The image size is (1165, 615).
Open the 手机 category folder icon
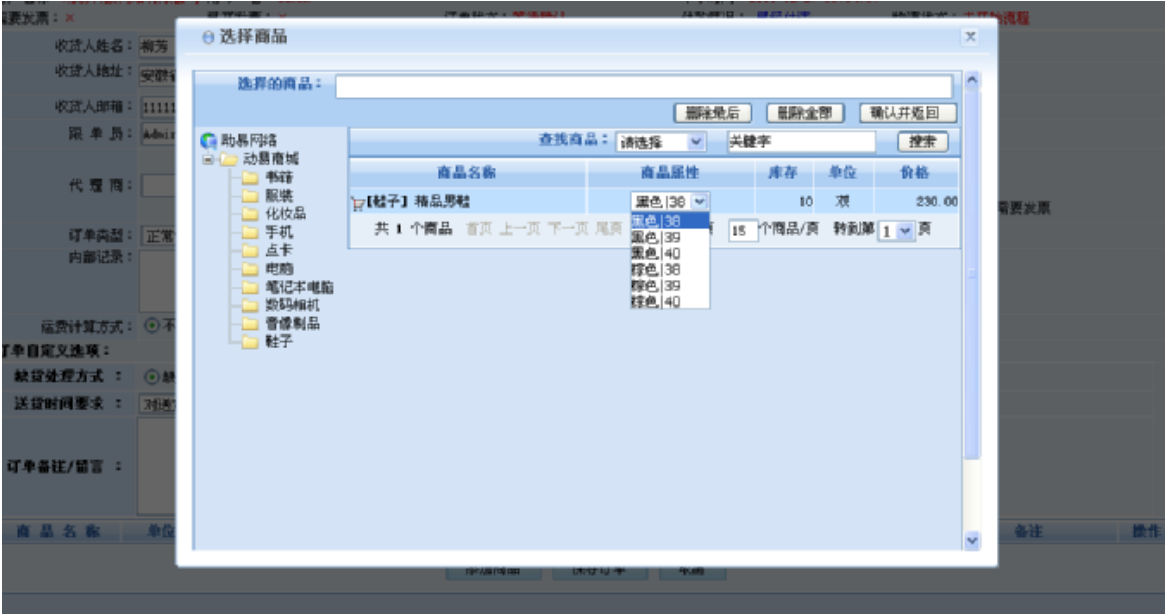pyautogui.click(x=250, y=232)
